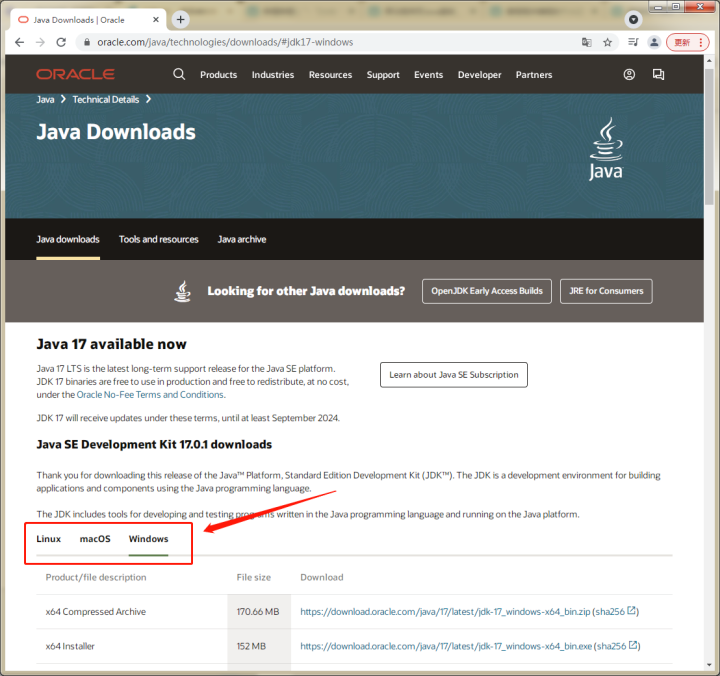Click the padlock site info icon
Viewport: 720px width, 676px height.
(86, 42)
